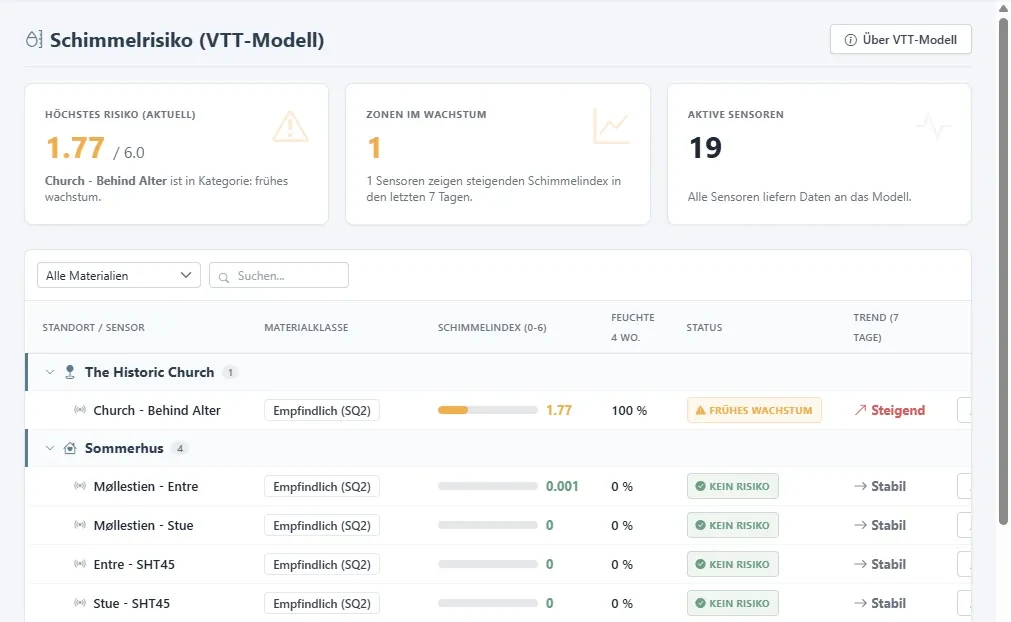Click Kein Risiko badge for Møllestien - Stue
The width and height of the screenshot is (1011, 622).
[x=732, y=525]
